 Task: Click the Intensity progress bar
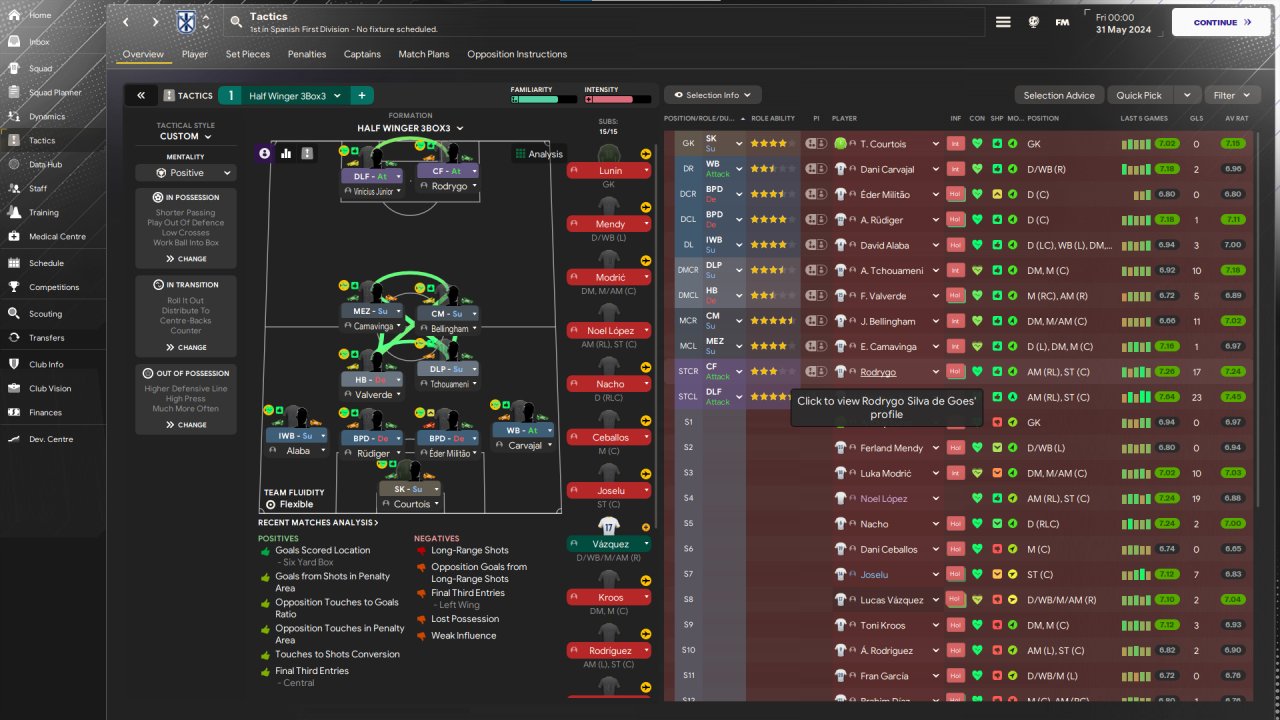click(617, 99)
